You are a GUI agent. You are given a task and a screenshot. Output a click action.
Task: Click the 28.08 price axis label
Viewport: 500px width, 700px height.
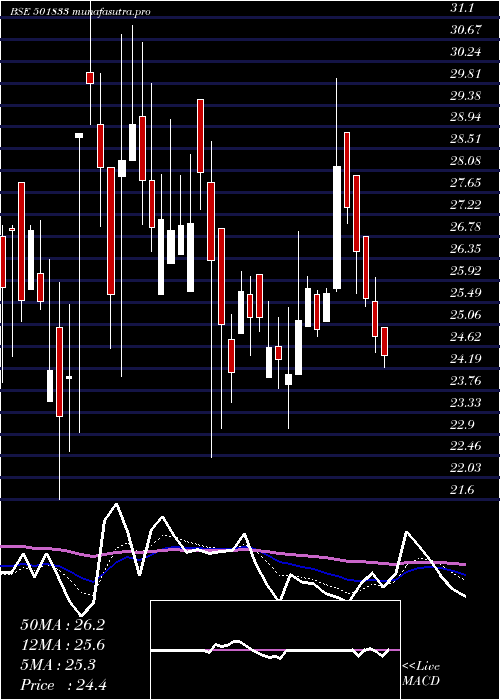(467, 161)
